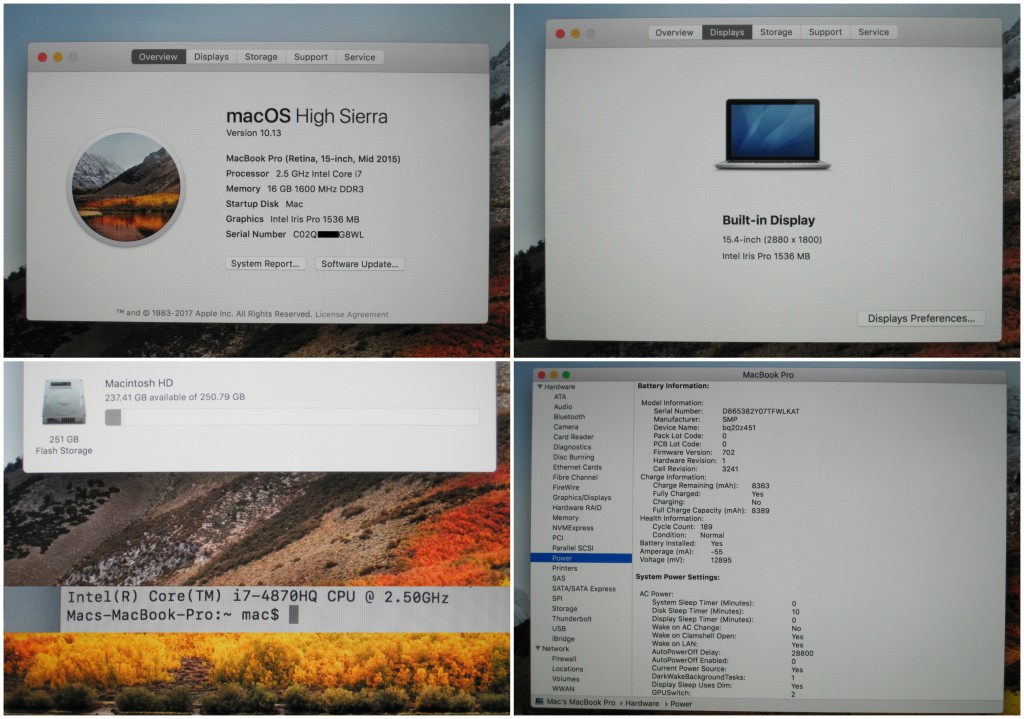Image resolution: width=1024 pixels, height=719 pixels.
Task: Select Locations under Network
Action: pyautogui.click(x=568, y=669)
